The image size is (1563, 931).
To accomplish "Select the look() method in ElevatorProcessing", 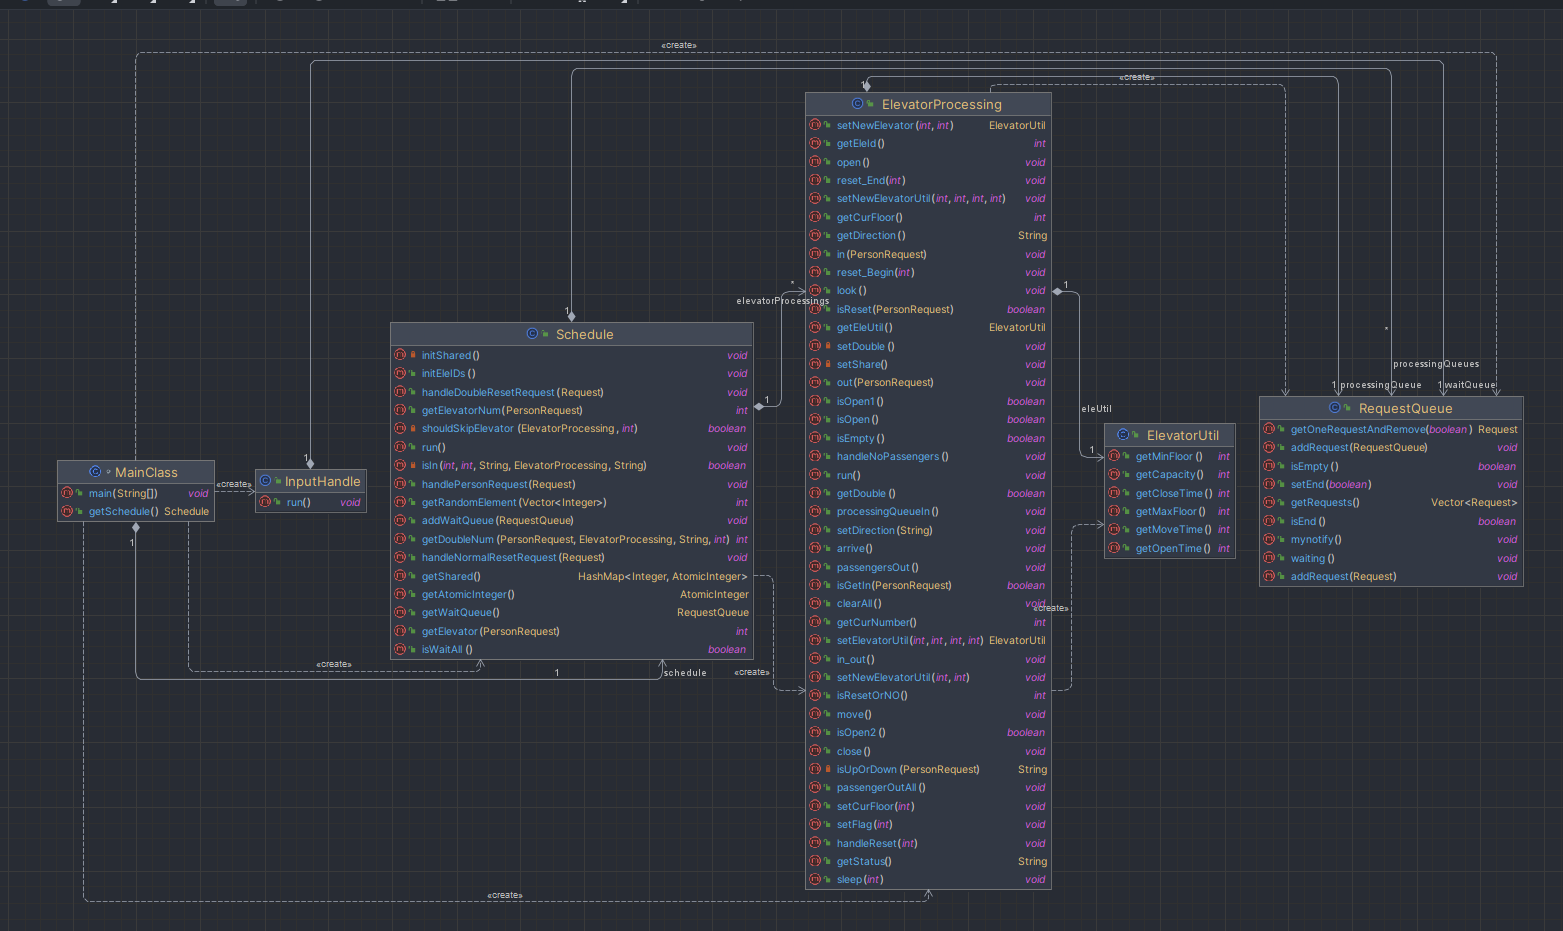I will pos(928,291).
